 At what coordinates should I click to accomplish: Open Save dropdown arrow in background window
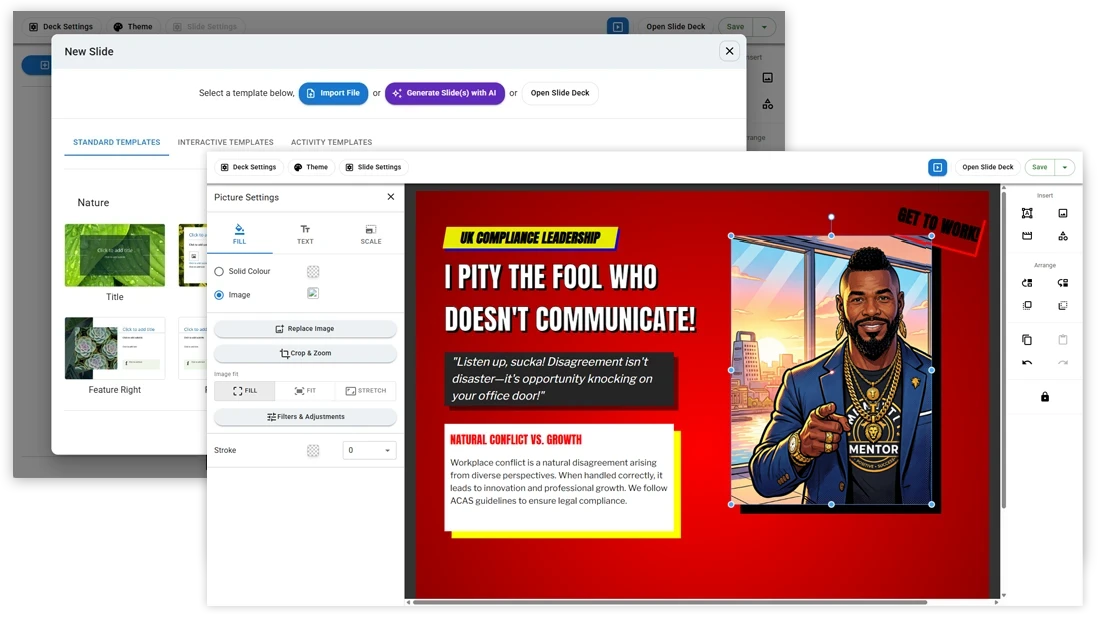764,27
